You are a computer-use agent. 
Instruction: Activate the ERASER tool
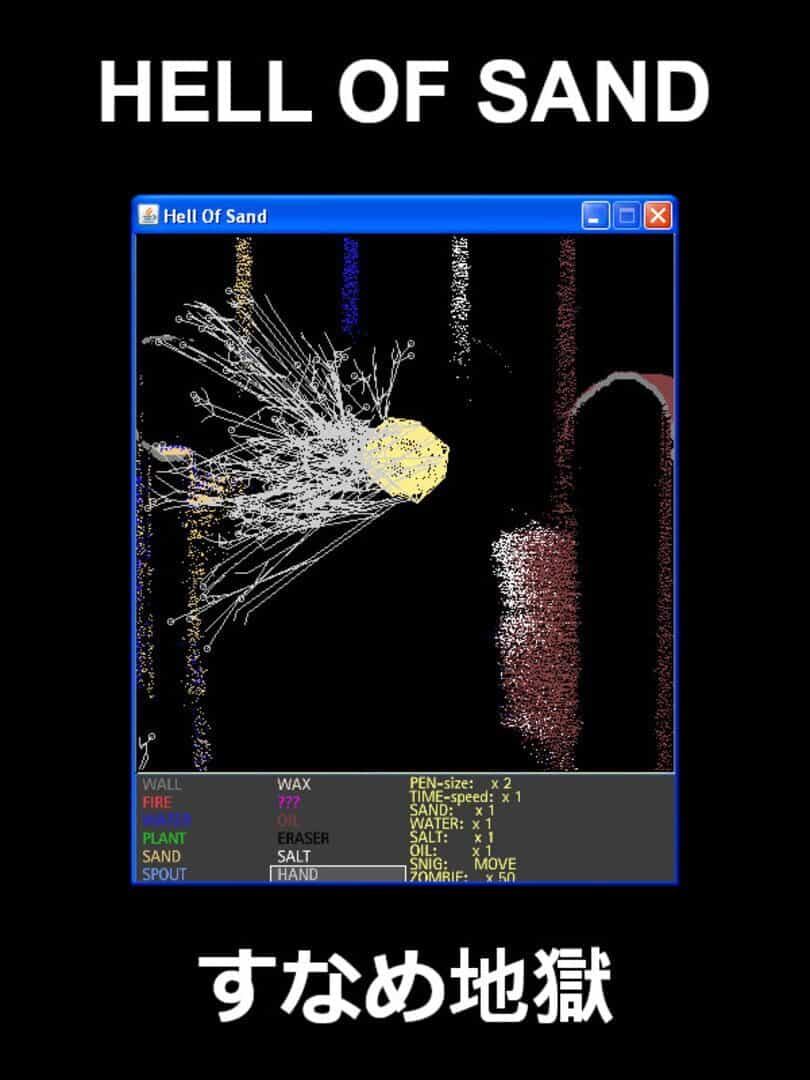tap(303, 838)
